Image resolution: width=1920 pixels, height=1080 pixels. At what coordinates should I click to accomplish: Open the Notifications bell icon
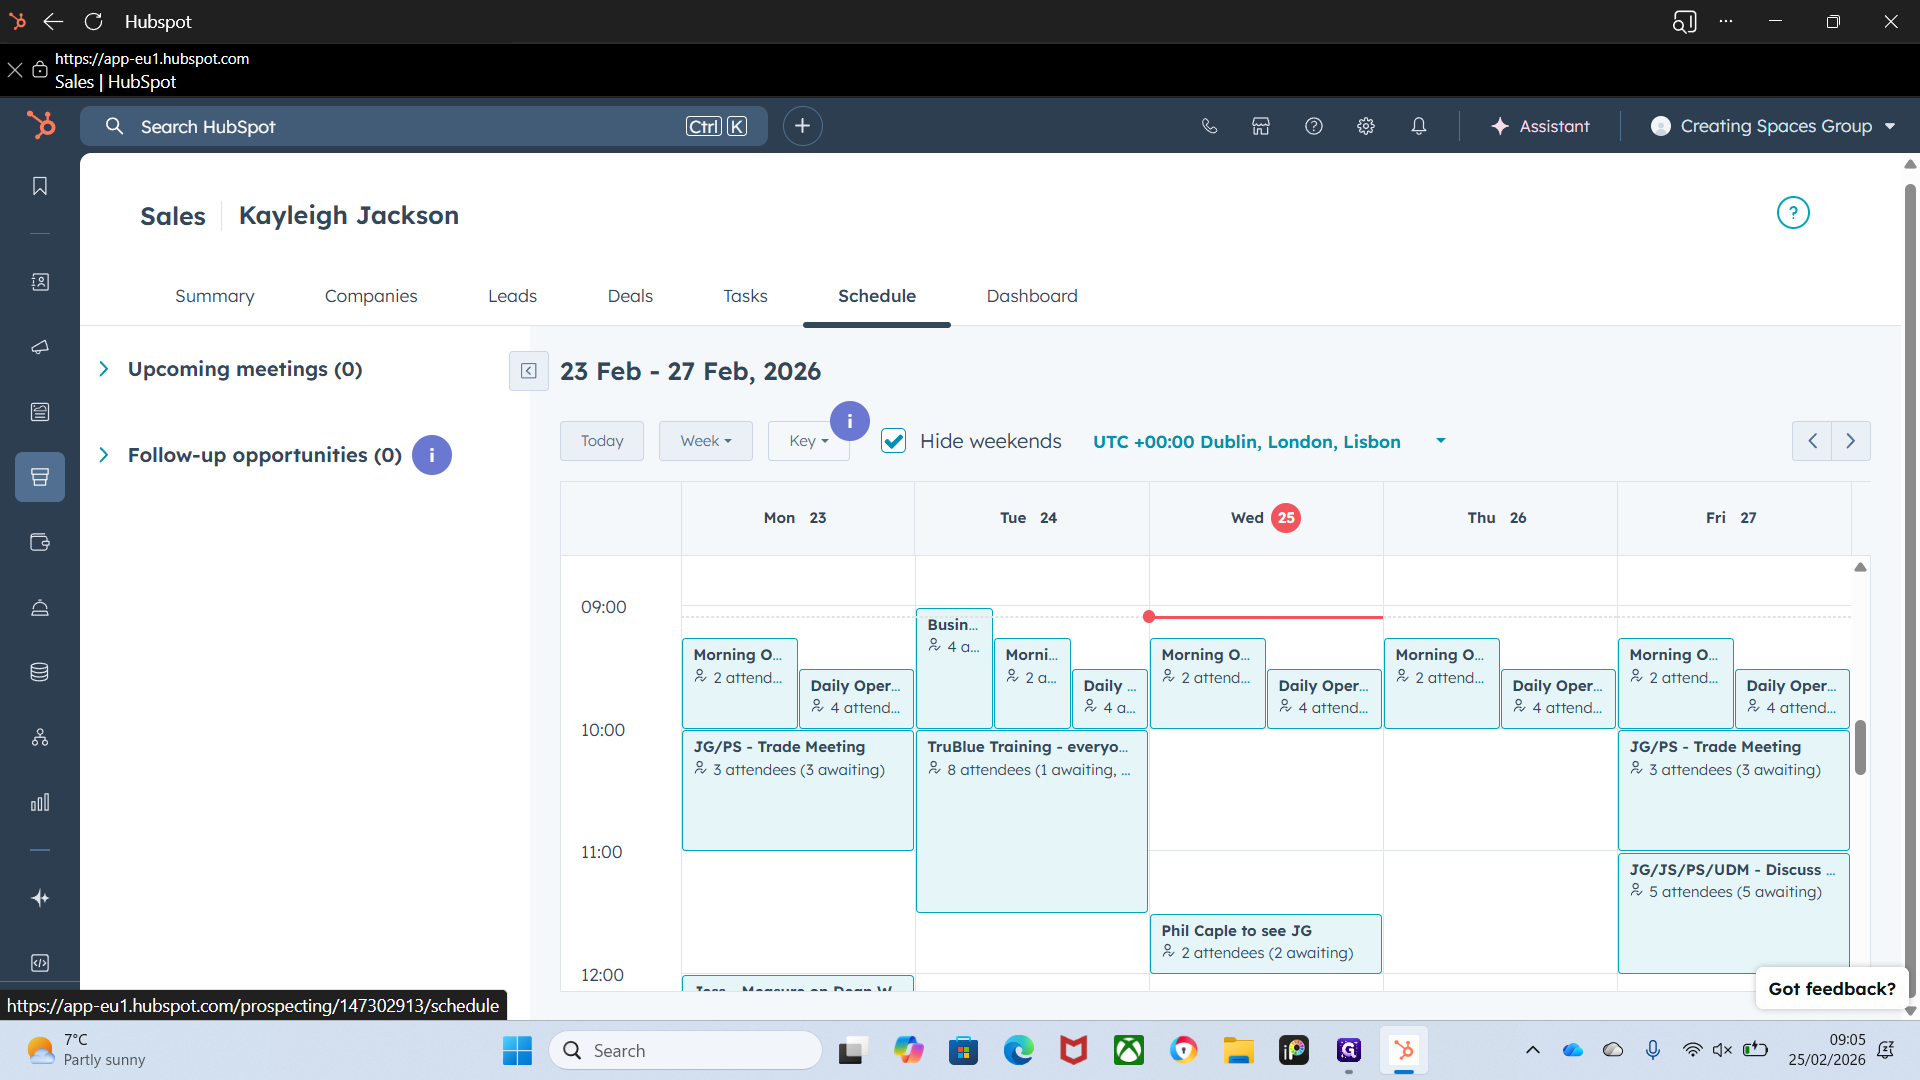click(1419, 126)
